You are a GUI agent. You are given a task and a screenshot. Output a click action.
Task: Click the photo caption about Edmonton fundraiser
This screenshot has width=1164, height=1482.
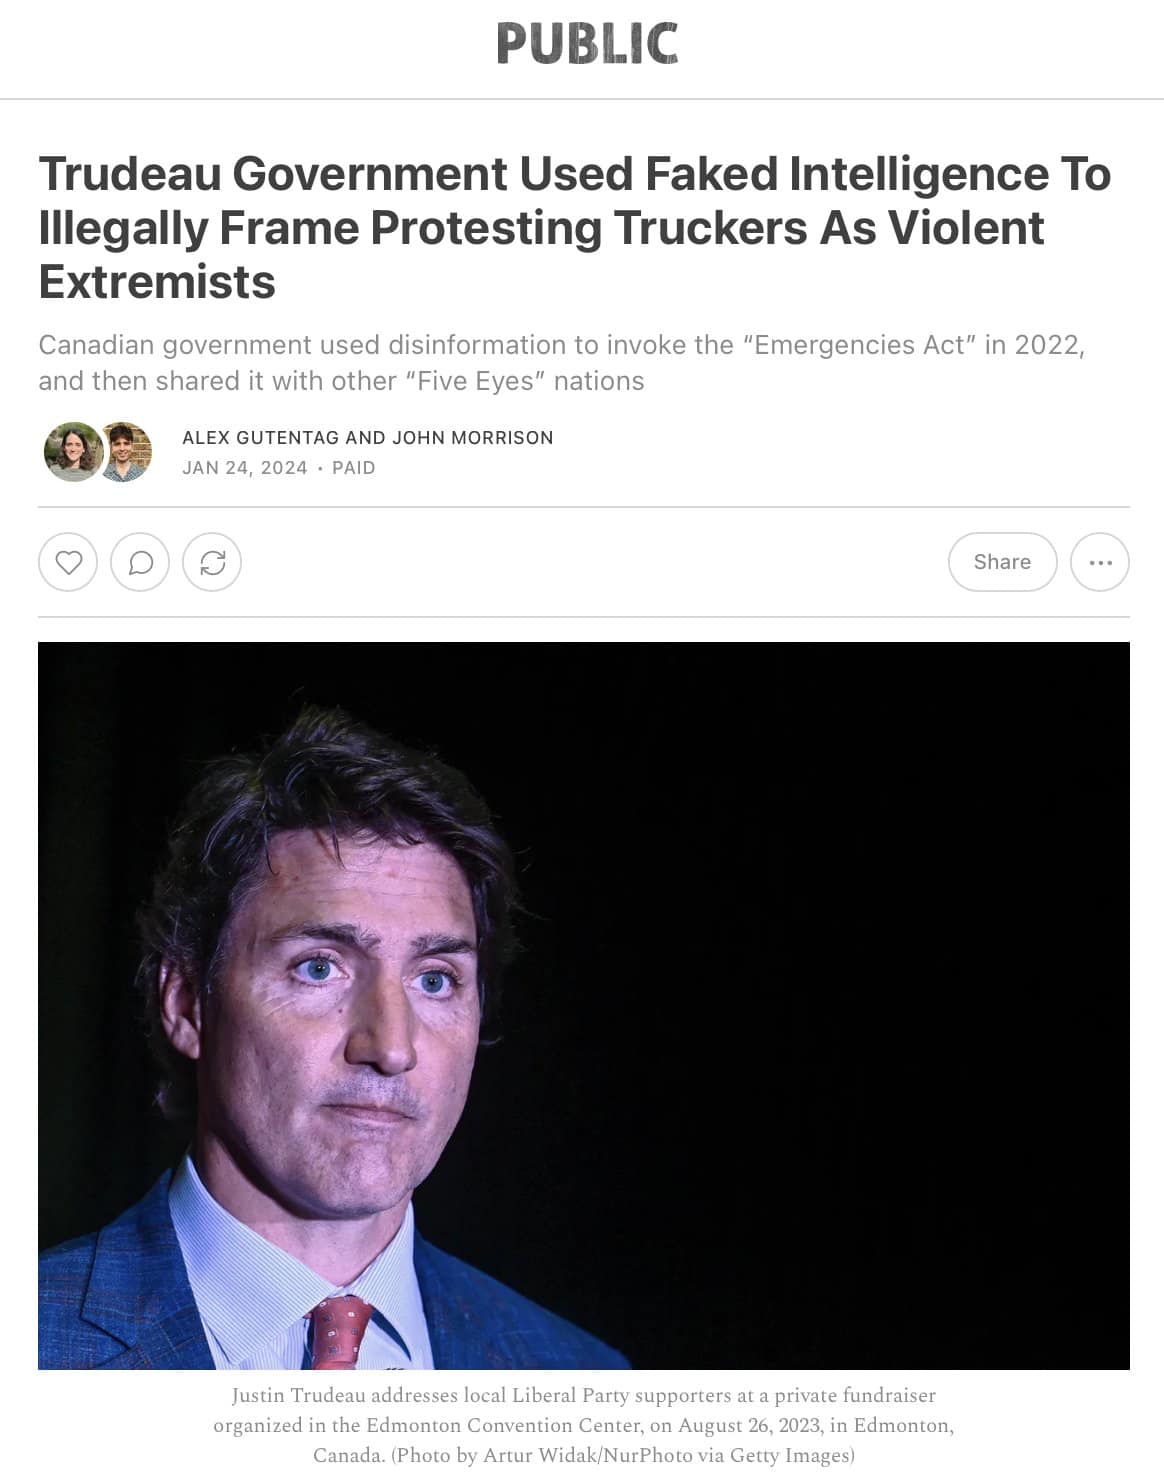pos(584,1425)
